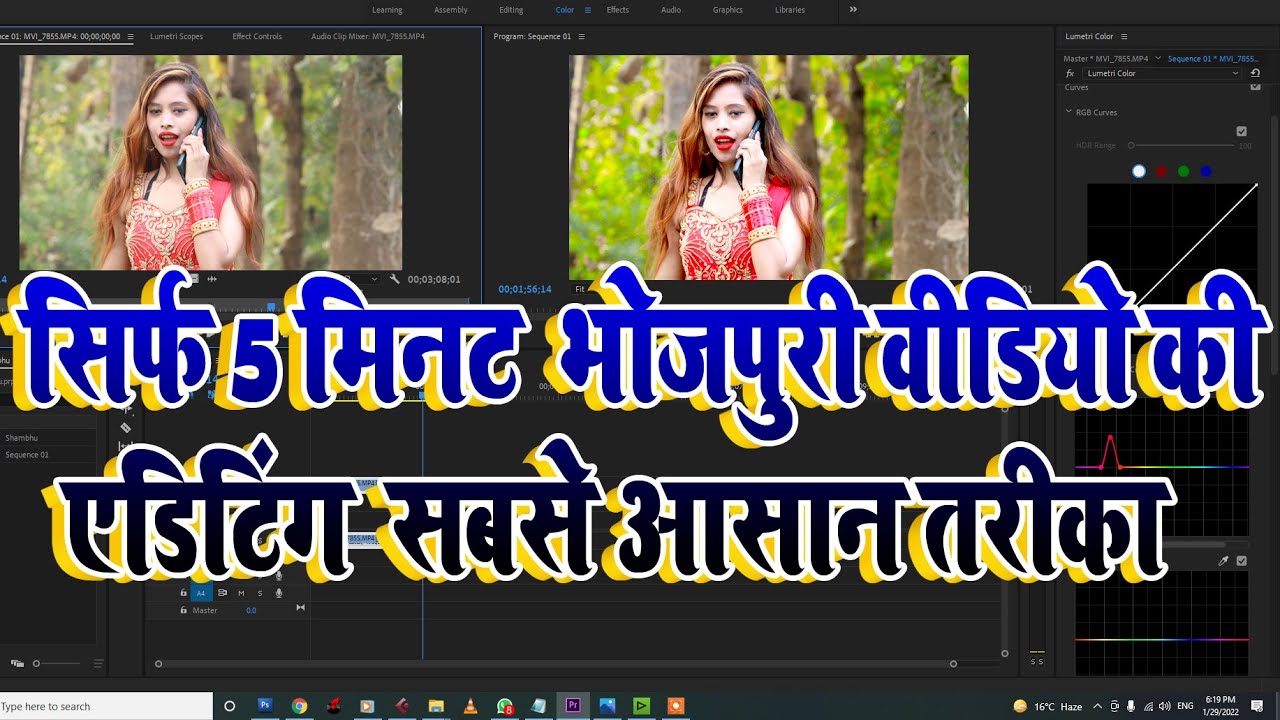
Task: Select the Sequence 01 * MVI_7855 tab
Action: click(1212, 59)
